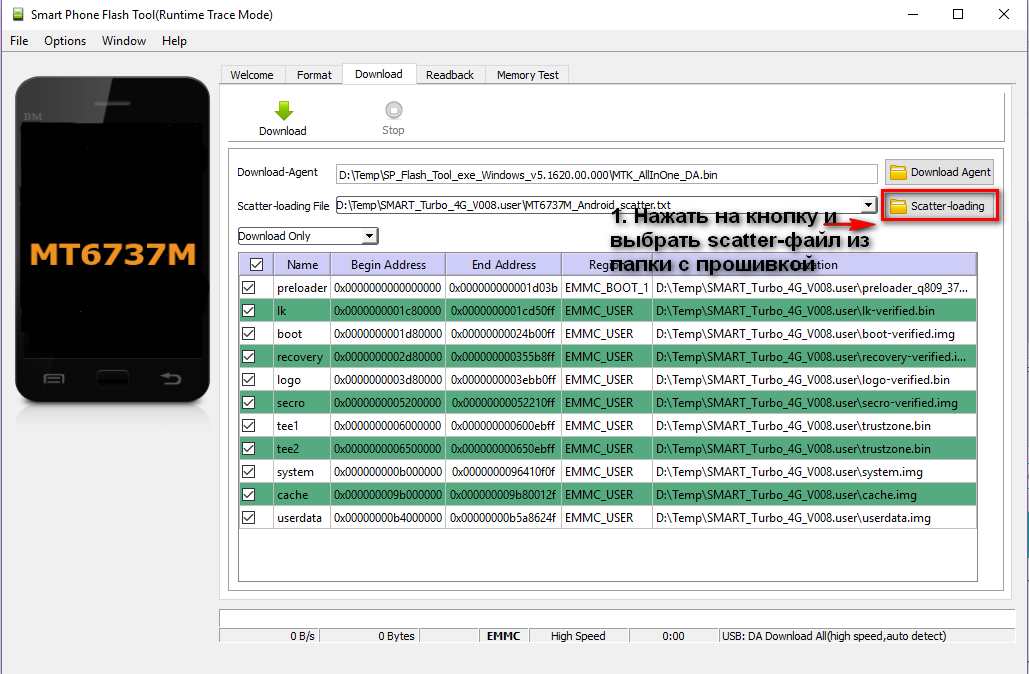Uncheck the boot partition checkbox
The image size is (1029, 674).
click(x=249, y=333)
